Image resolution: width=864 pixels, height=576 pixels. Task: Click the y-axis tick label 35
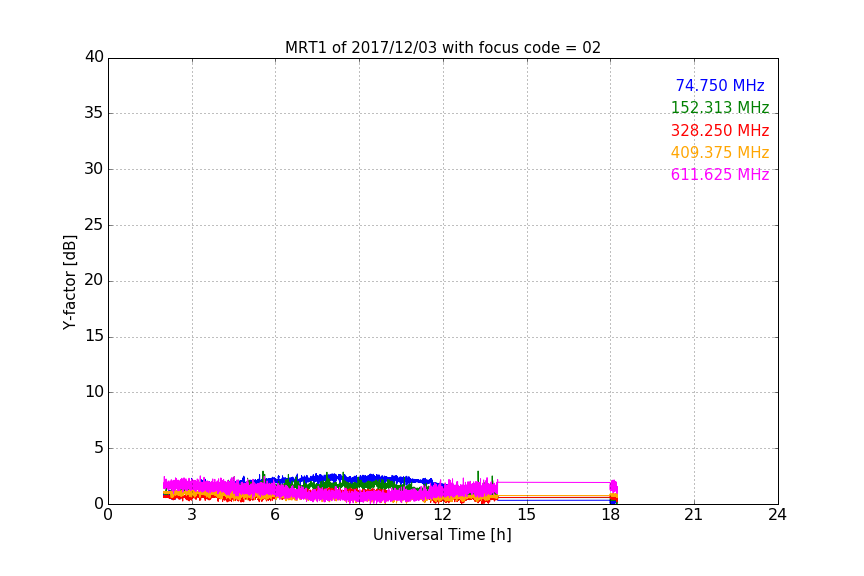94,113
